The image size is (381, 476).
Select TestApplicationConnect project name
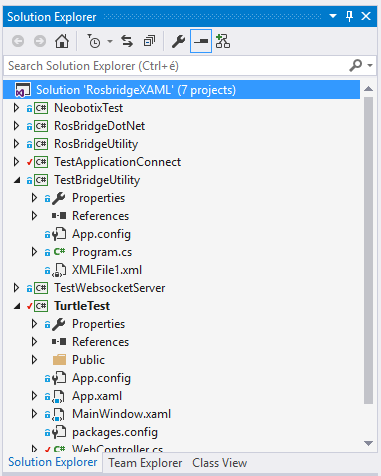117,162
